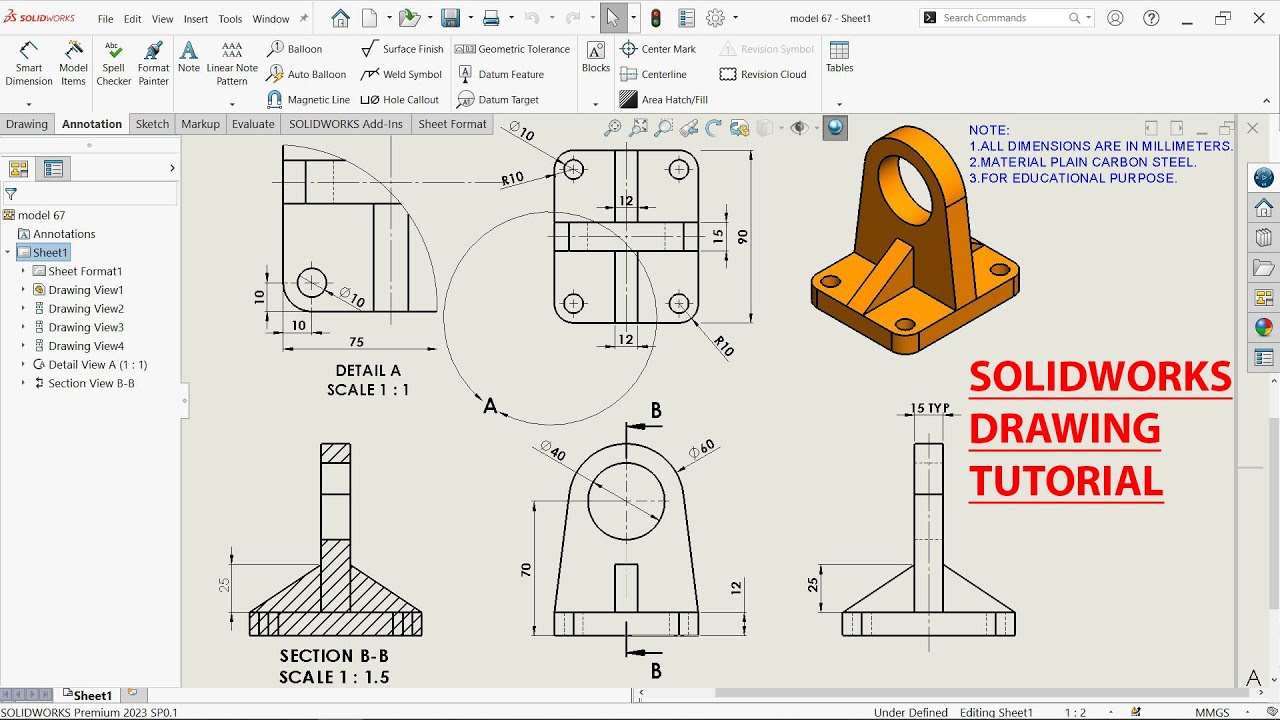This screenshot has height=720, width=1280.
Task: Open the Model Items tool
Action: tap(73, 64)
